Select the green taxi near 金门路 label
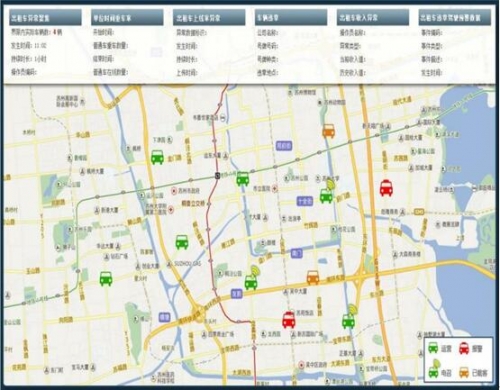The image size is (500, 390). (157, 157)
